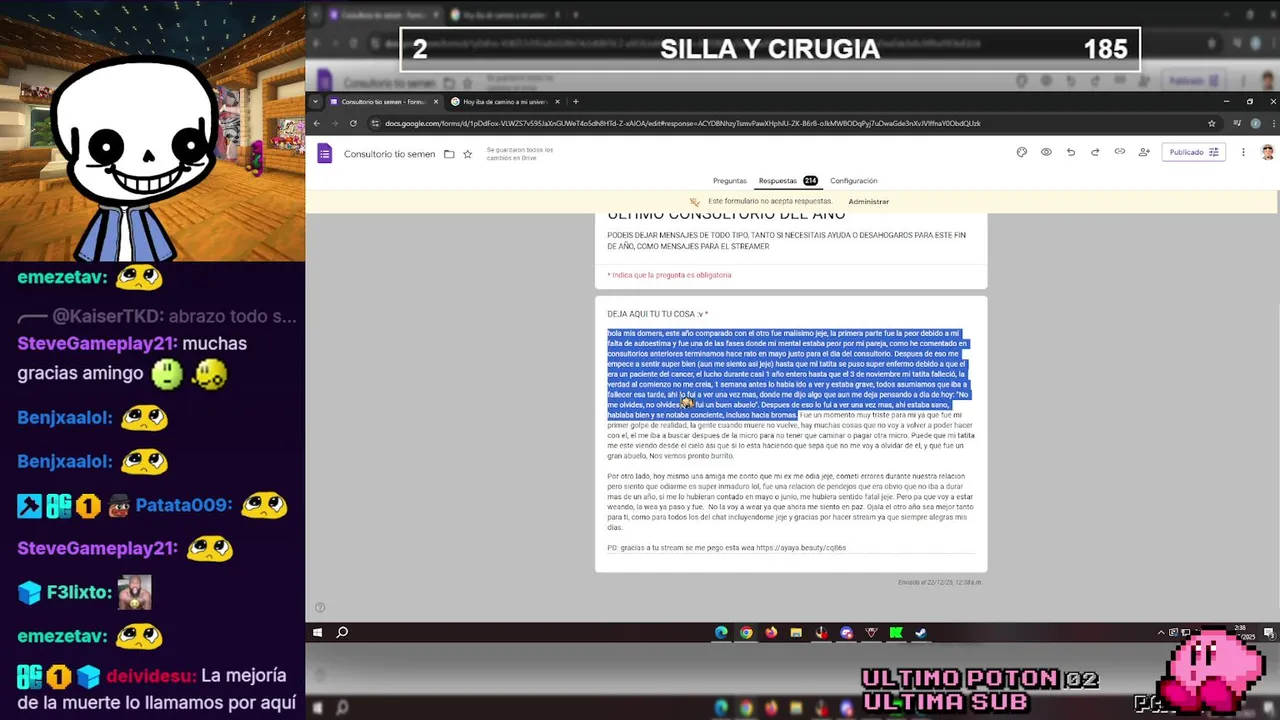Screen dimensions: 1280x720
Task: Open Windows taskbar search
Action: click(342, 632)
